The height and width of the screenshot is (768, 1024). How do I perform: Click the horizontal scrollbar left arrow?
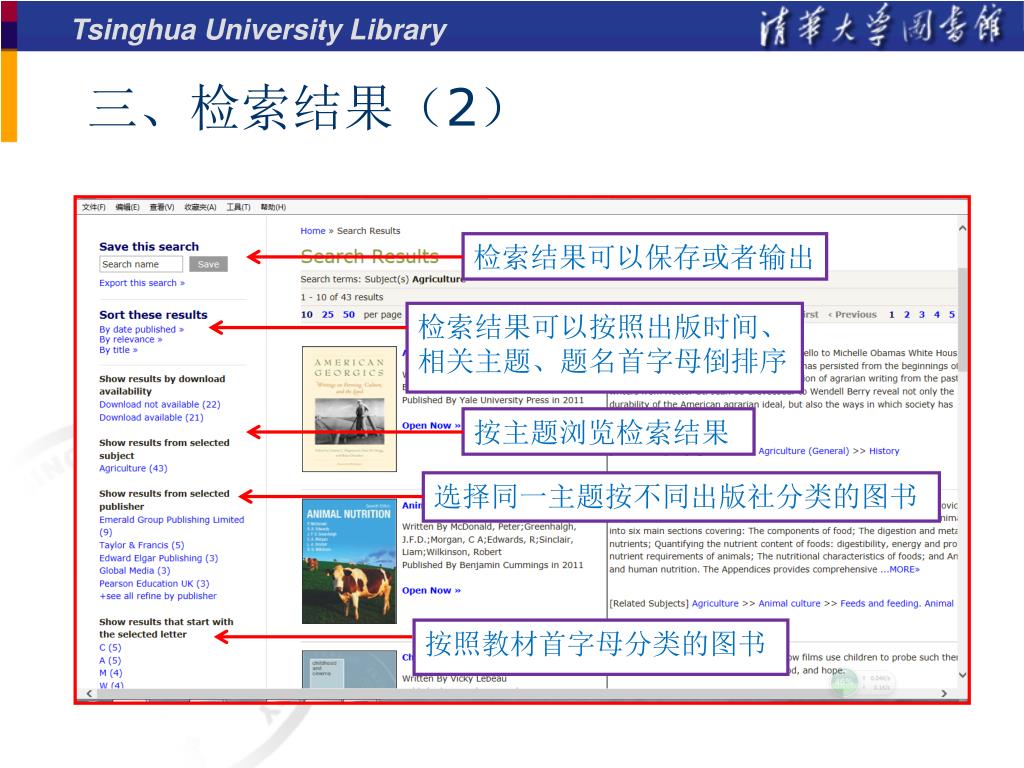pyautogui.click(x=90, y=694)
